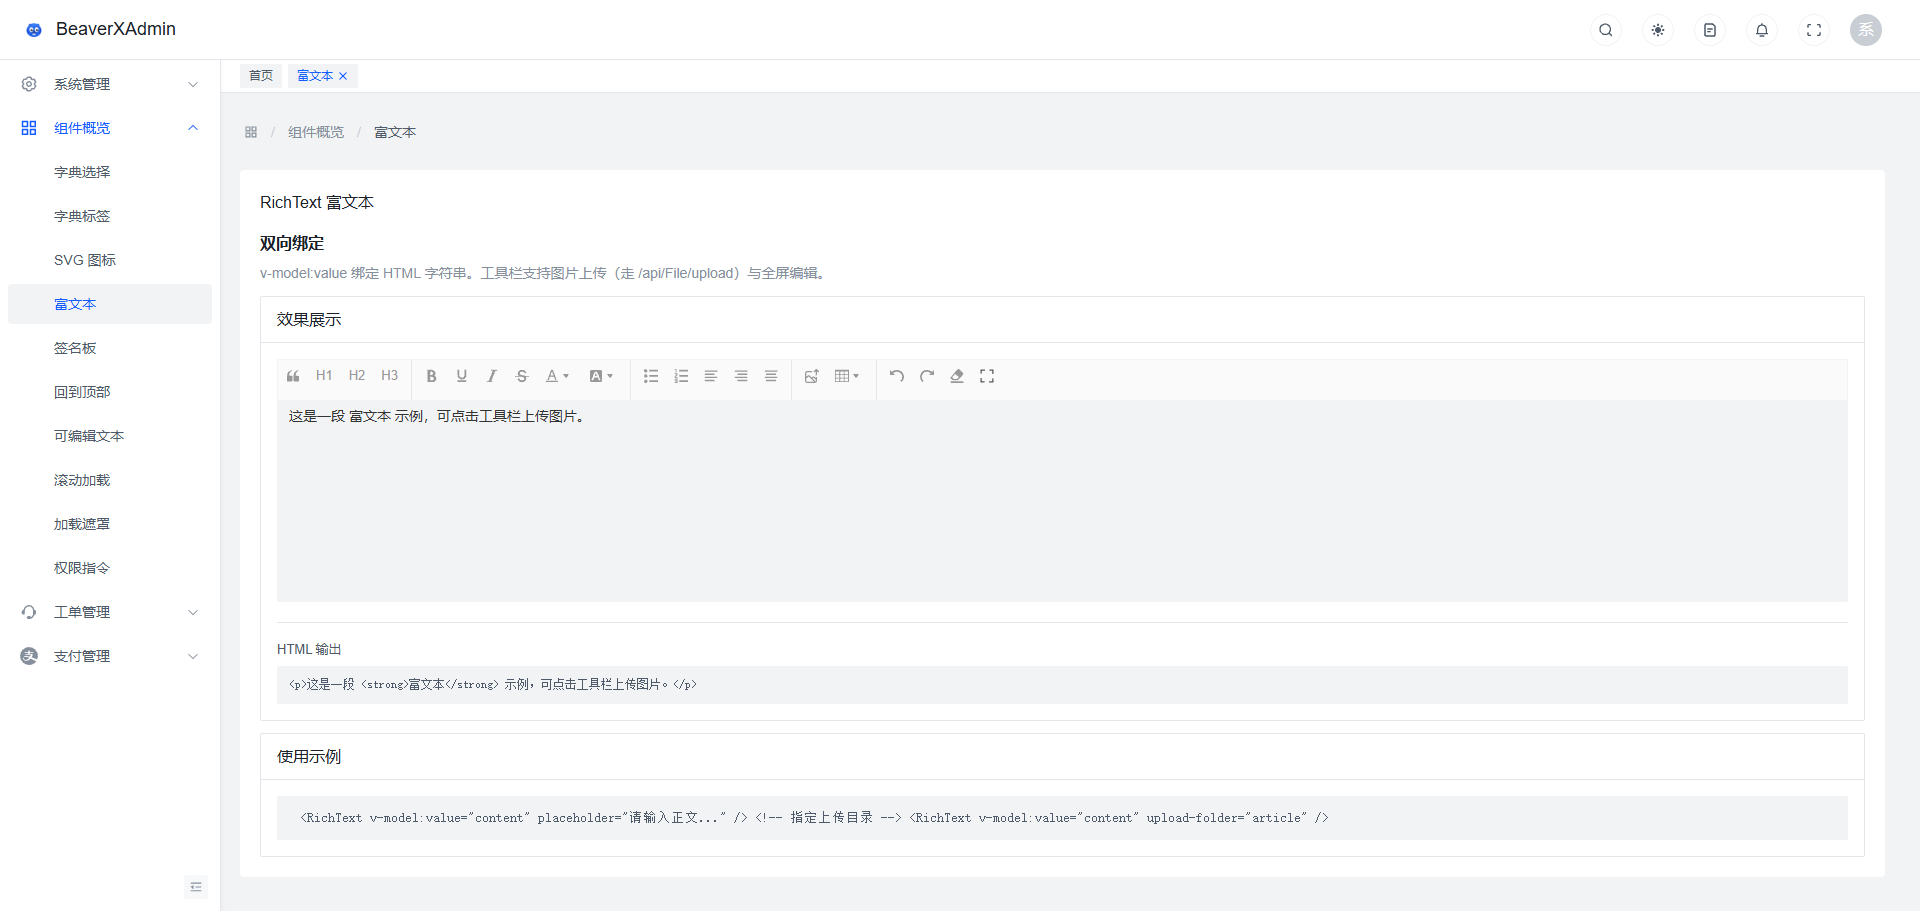Open the insert table dropdown
The width and height of the screenshot is (1920, 911).
[847, 376]
